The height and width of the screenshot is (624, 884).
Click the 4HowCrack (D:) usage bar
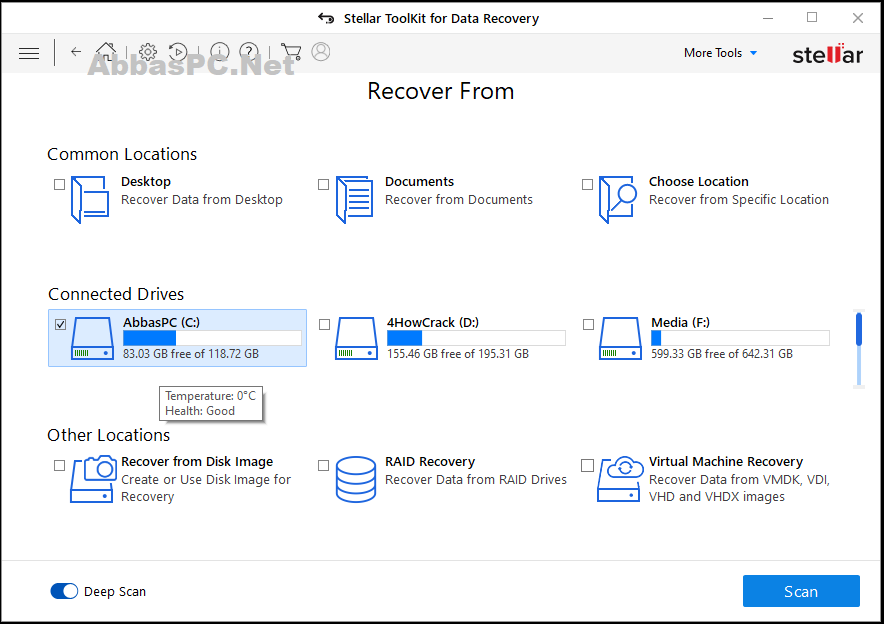pyautogui.click(x=476, y=338)
